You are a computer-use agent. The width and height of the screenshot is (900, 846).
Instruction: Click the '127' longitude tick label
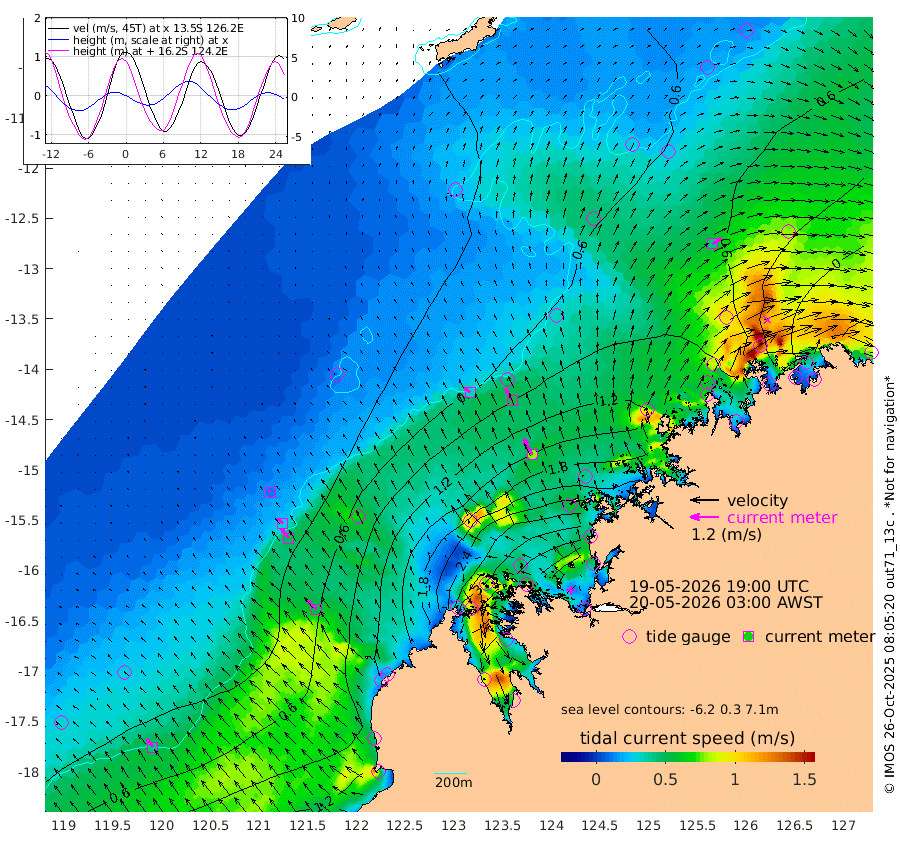(x=843, y=826)
